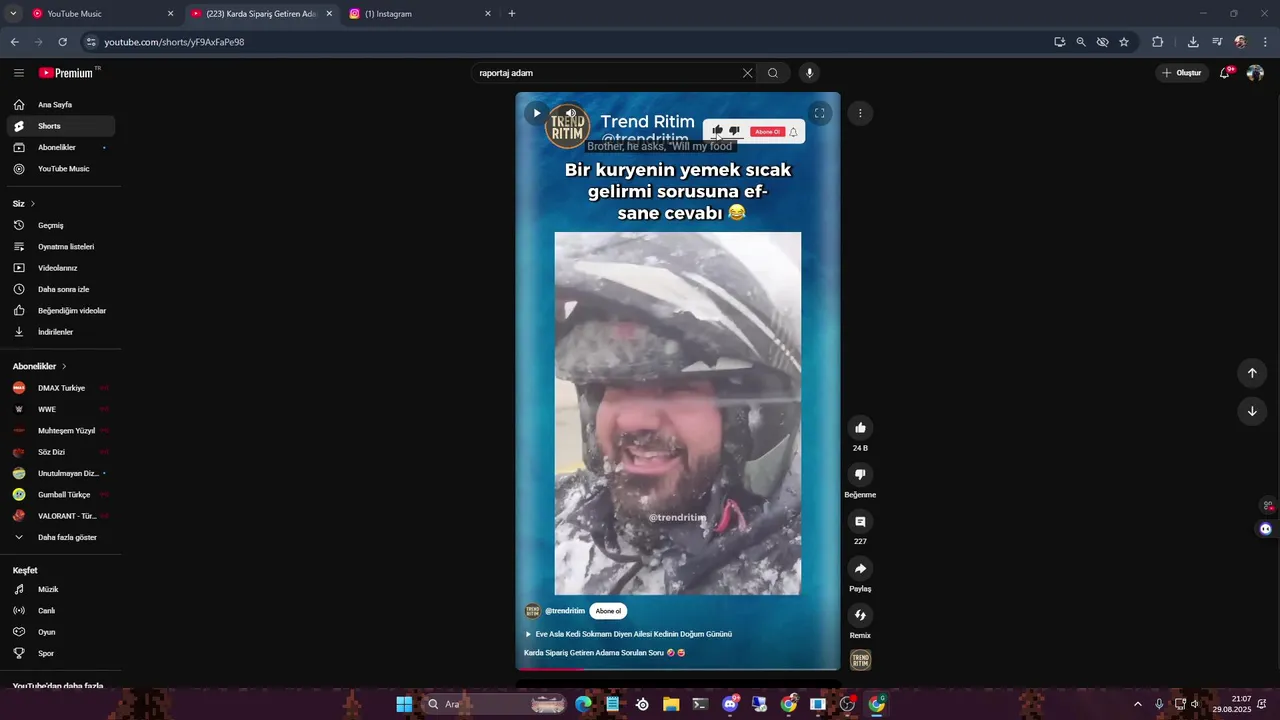Select Ana Sayfa in sidebar
Viewport: 1280px width, 720px height.
click(x=61, y=105)
